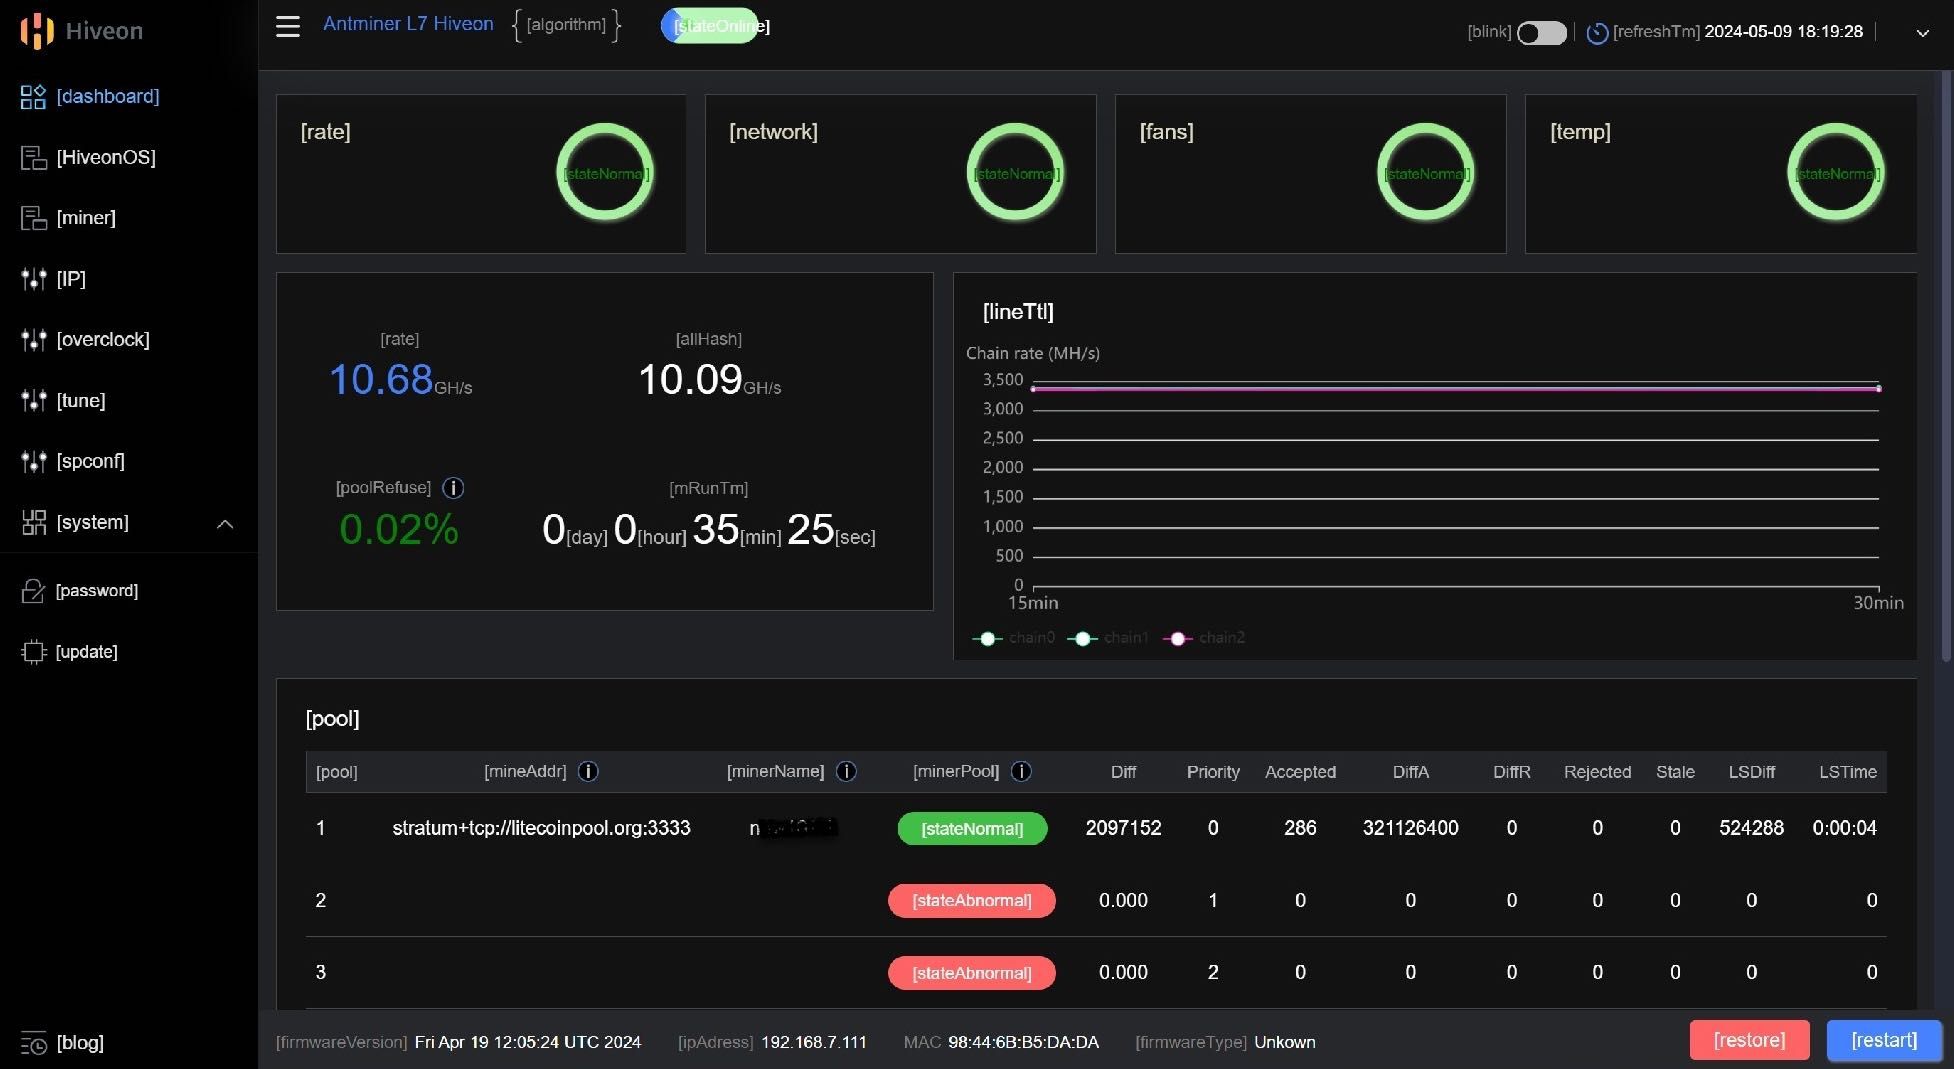Click the network stateNormal status ring
1954x1069 pixels.
(x=1015, y=172)
